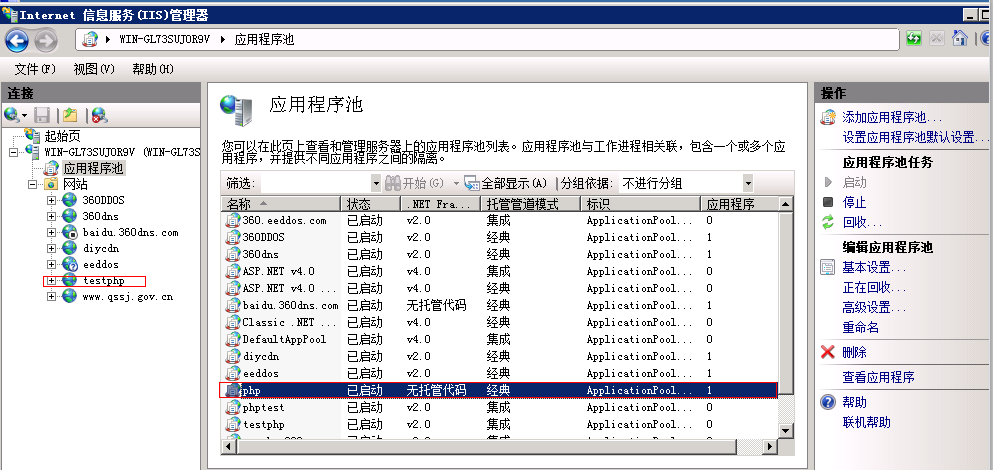Click the Delete connection icon in the Connections toolbar
993x470 pixels.
coord(99,115)
